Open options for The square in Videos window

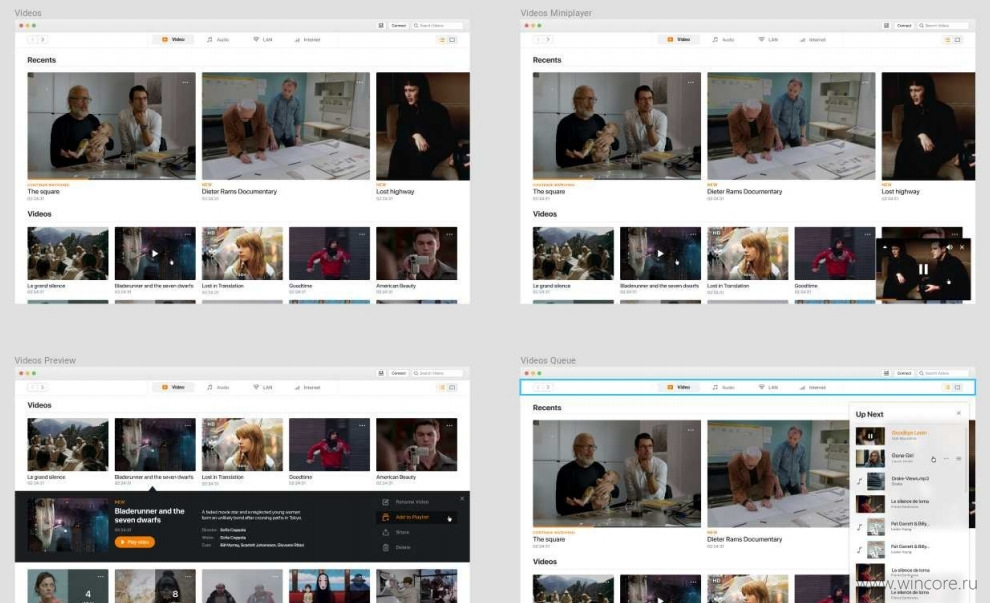click(185, 82)
